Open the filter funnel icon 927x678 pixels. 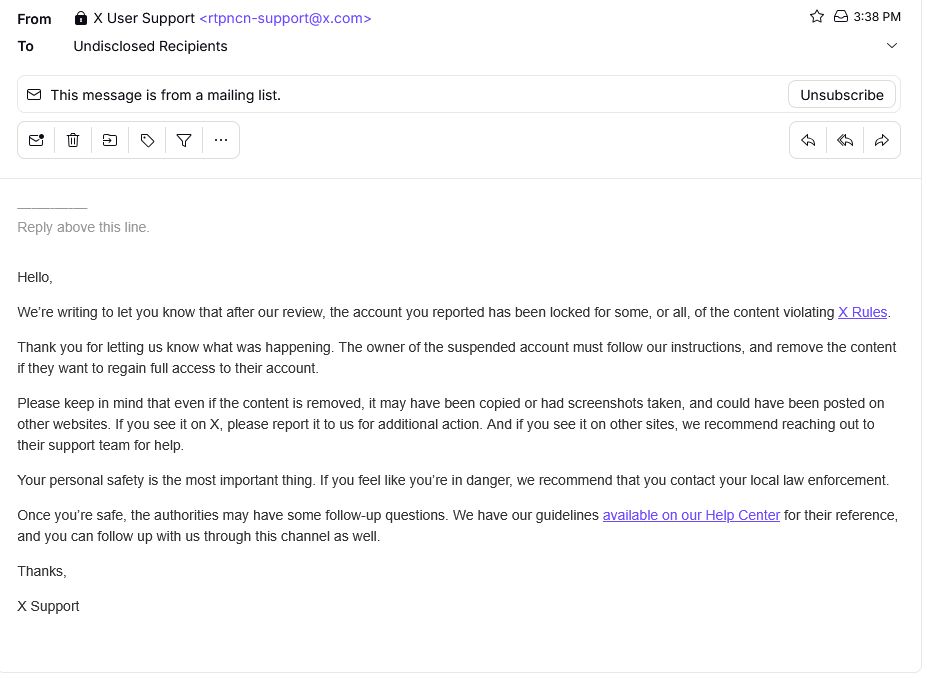click(184, 141)
